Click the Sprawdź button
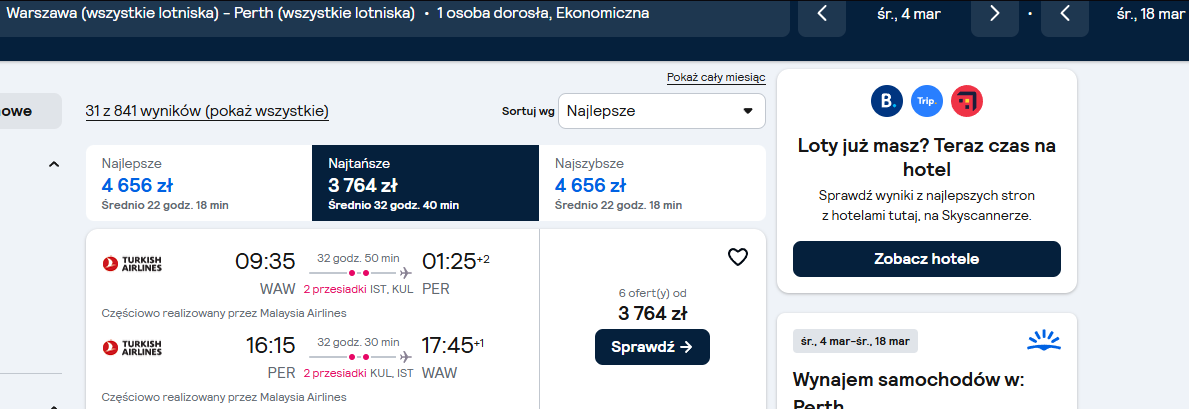This screenshot has height=409, width=1189. (652, 347)
